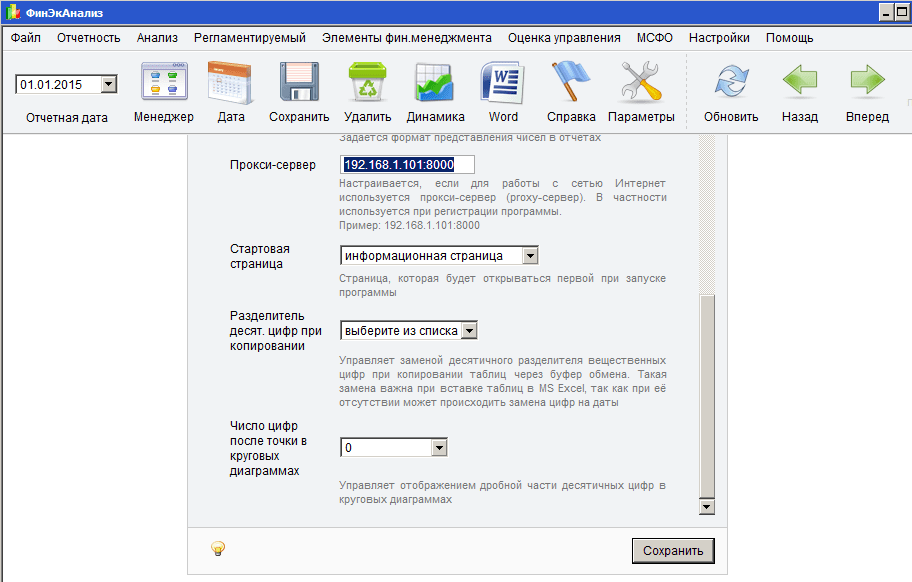Open the Помощь menu
Image resolution: width=912 pixels, height=582 pixels.
(789, 38)
